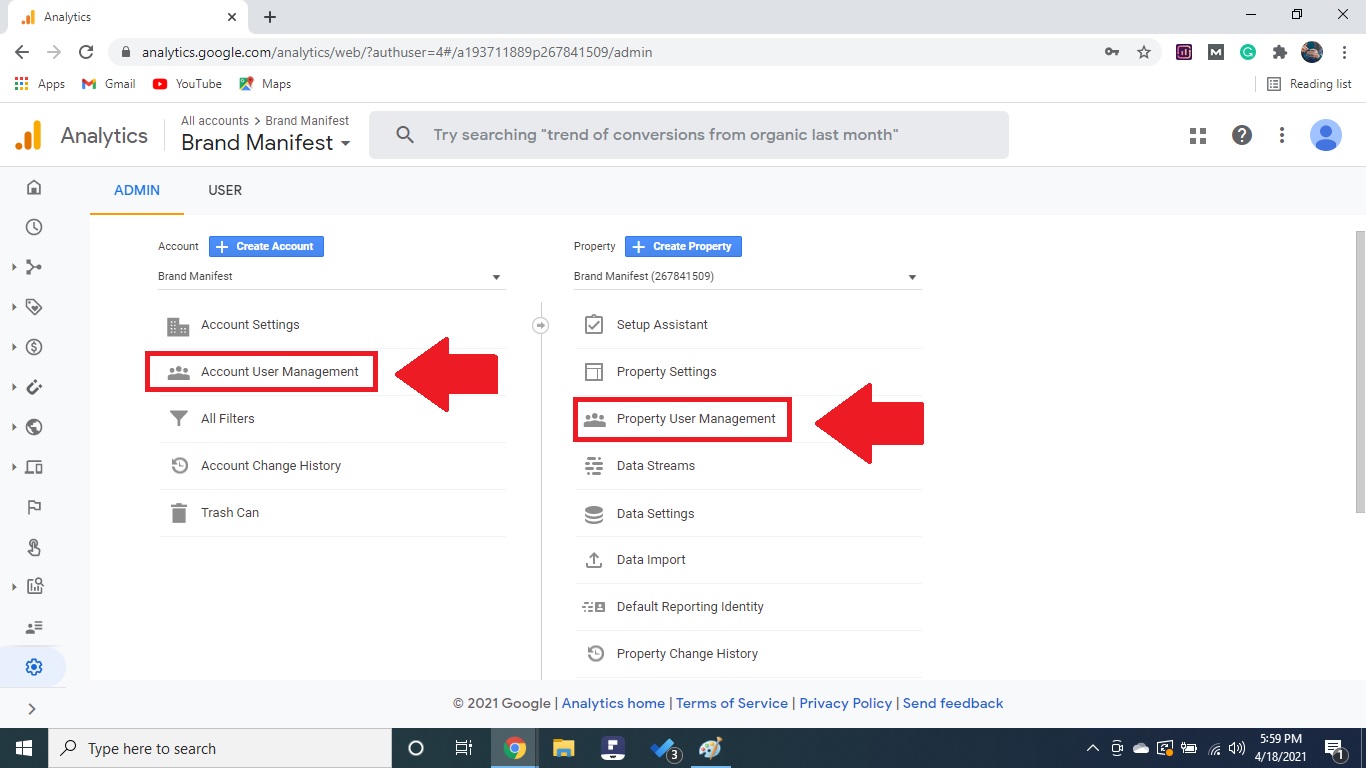Open the Analysis chart icon in sidebar
Viewport: 1366px width, 768px height.
34,587
